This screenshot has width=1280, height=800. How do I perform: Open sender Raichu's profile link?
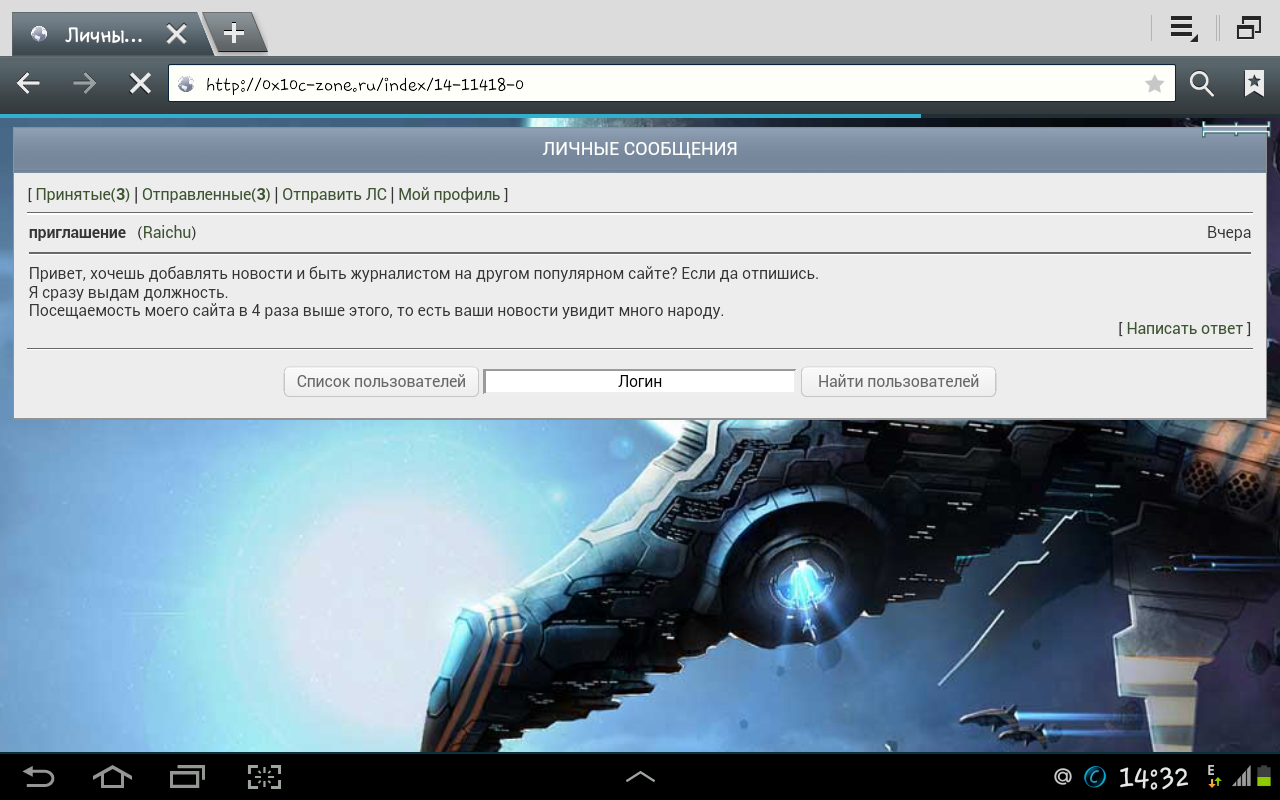pyautogui.click(x=167, y=232)
